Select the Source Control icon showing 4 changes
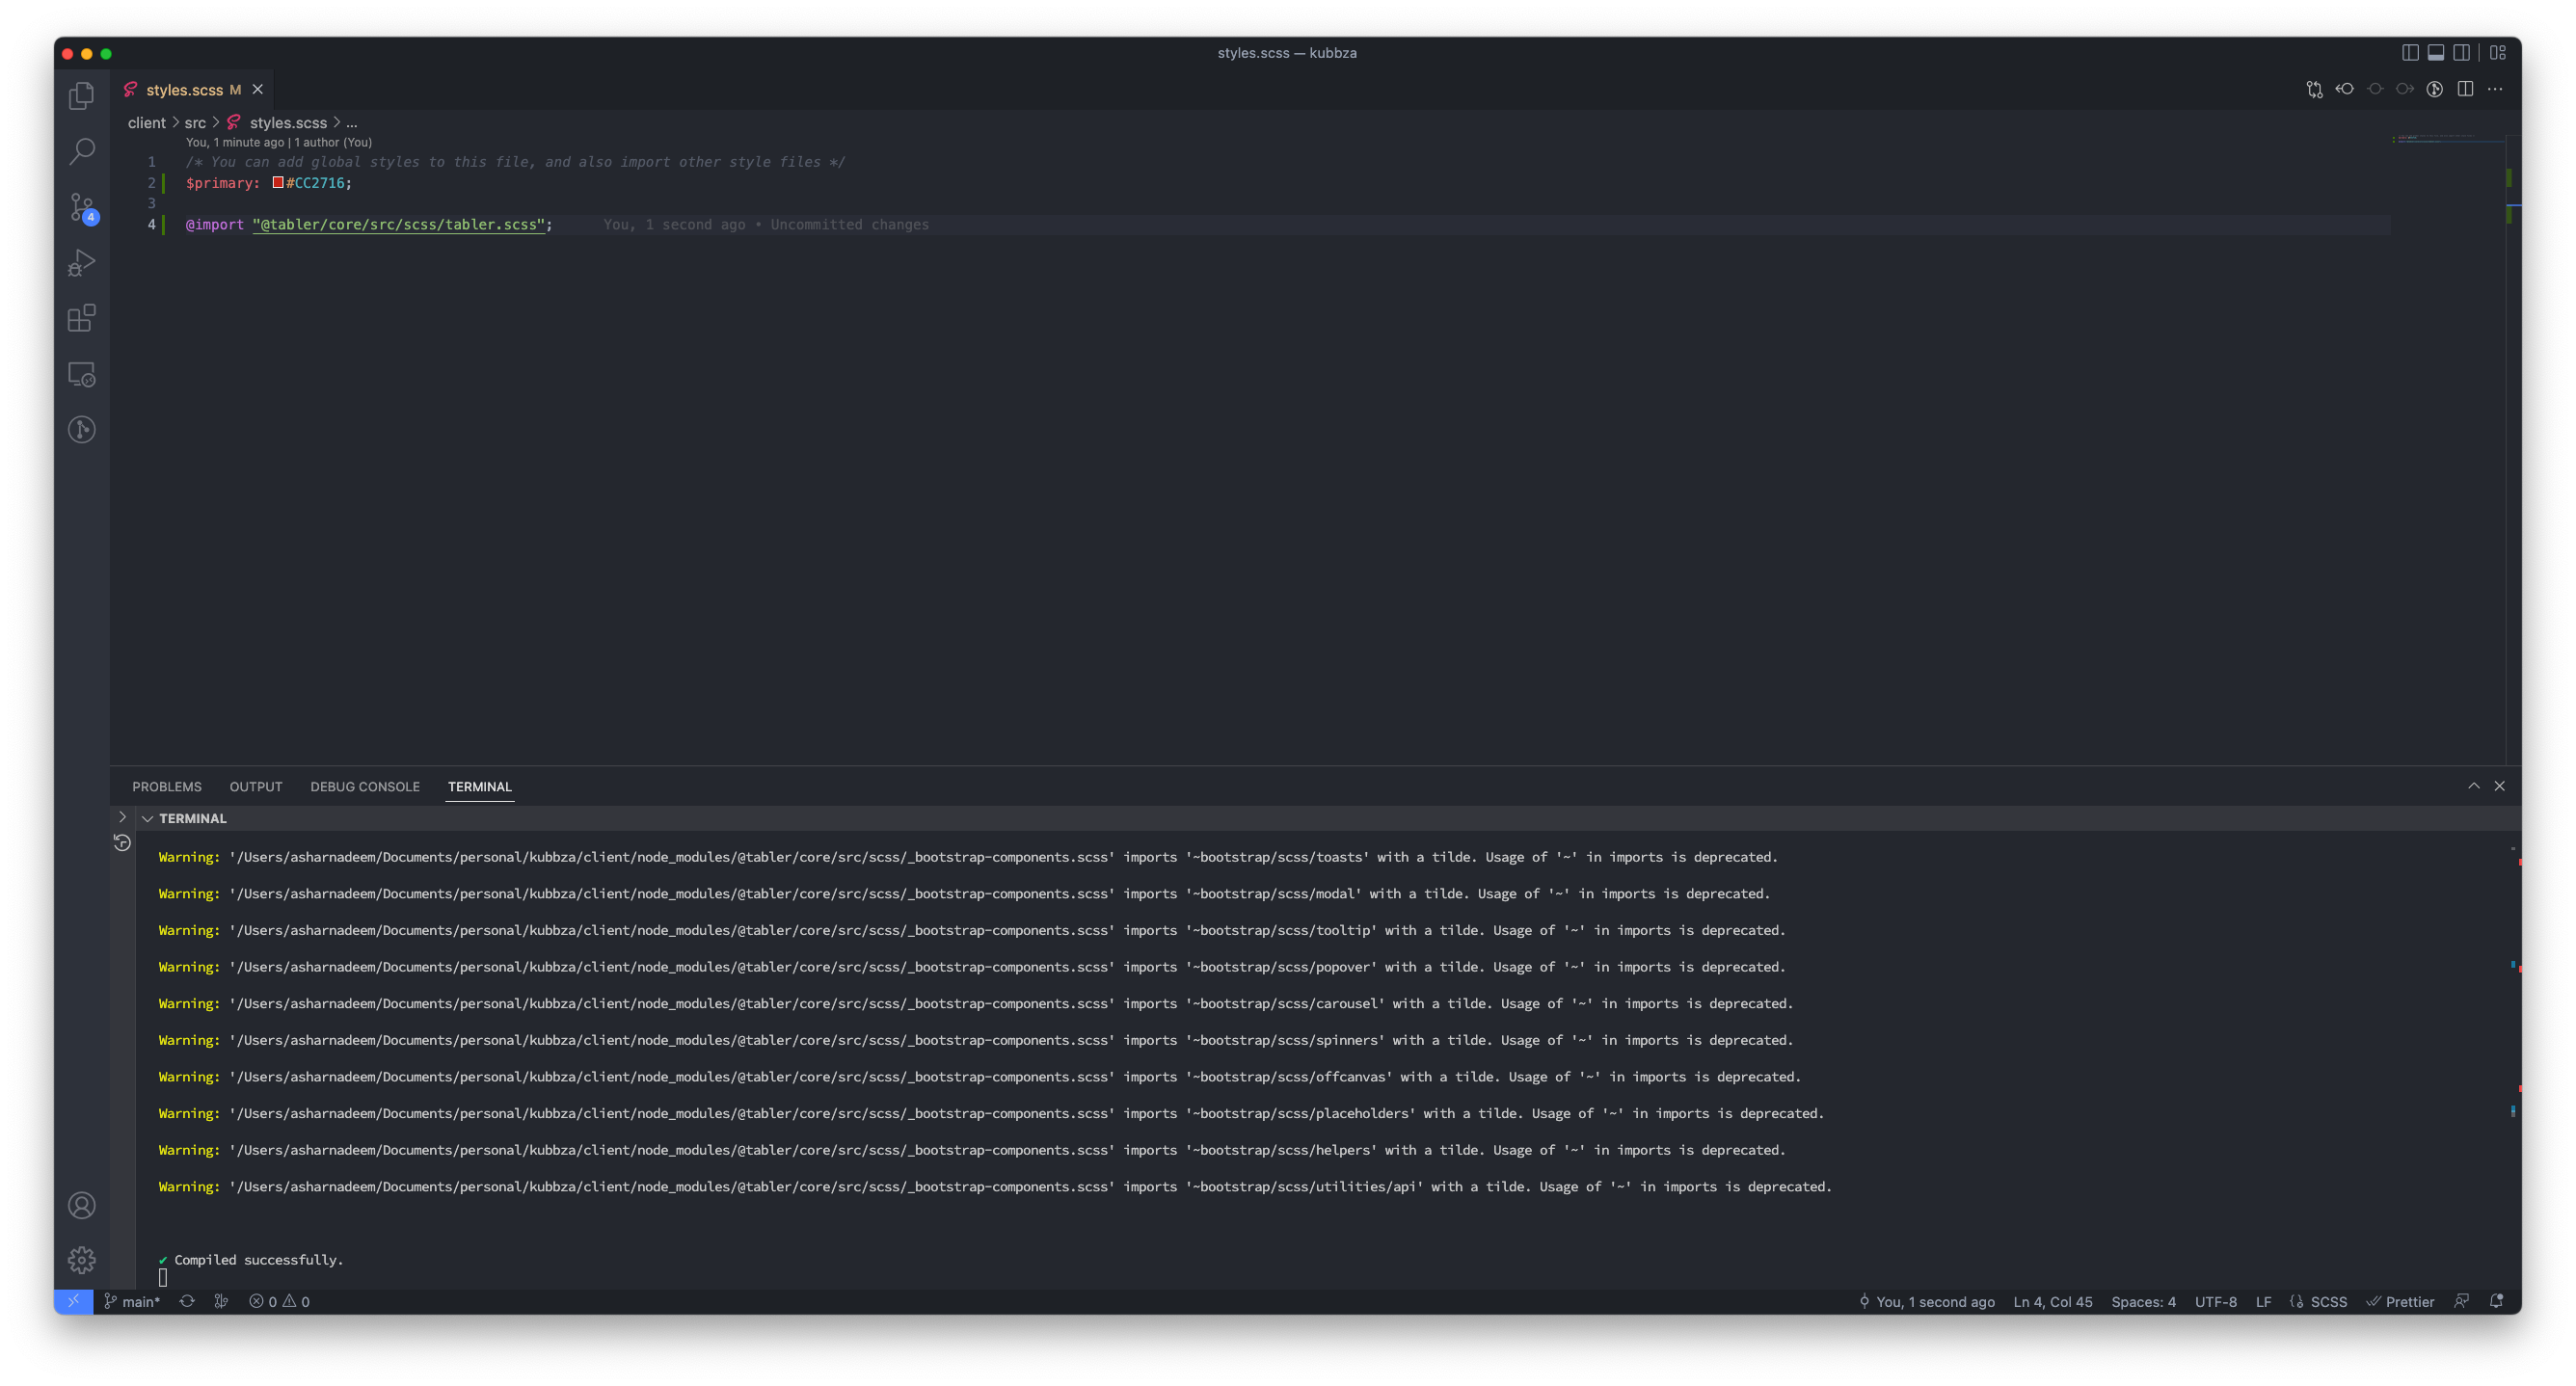The image size is (2576, 1386). coord(81,207)
